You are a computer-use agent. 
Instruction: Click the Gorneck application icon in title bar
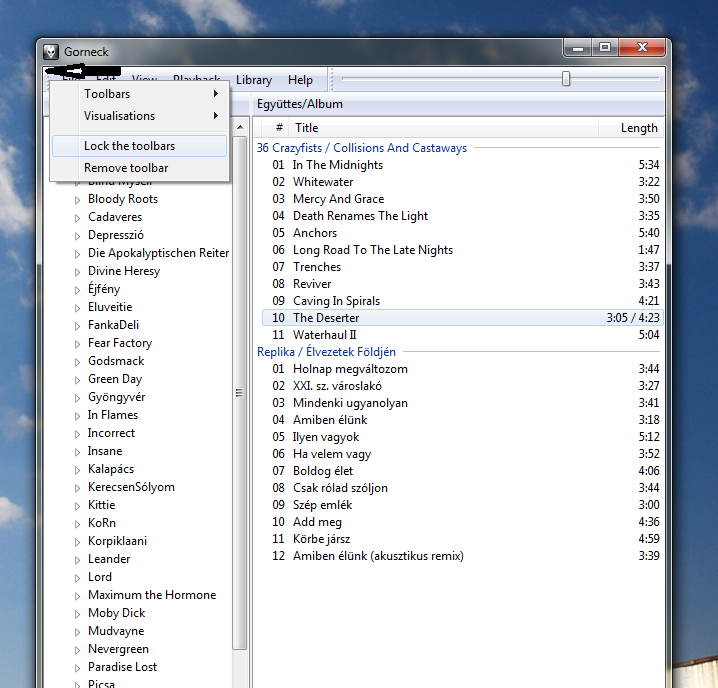click(x=51, y=52)
